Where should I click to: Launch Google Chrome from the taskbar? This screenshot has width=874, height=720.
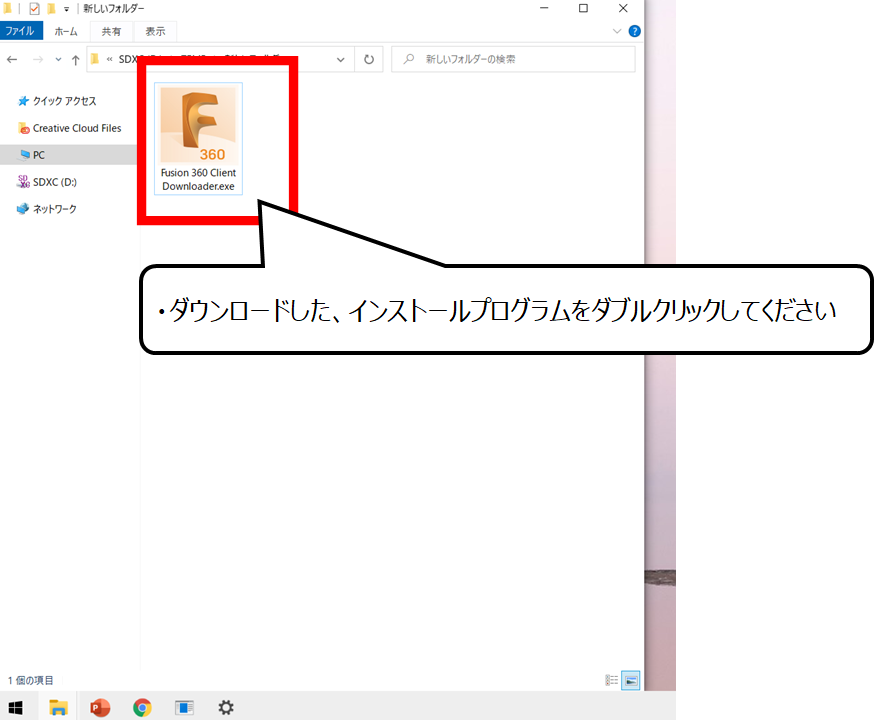point(142,708)
